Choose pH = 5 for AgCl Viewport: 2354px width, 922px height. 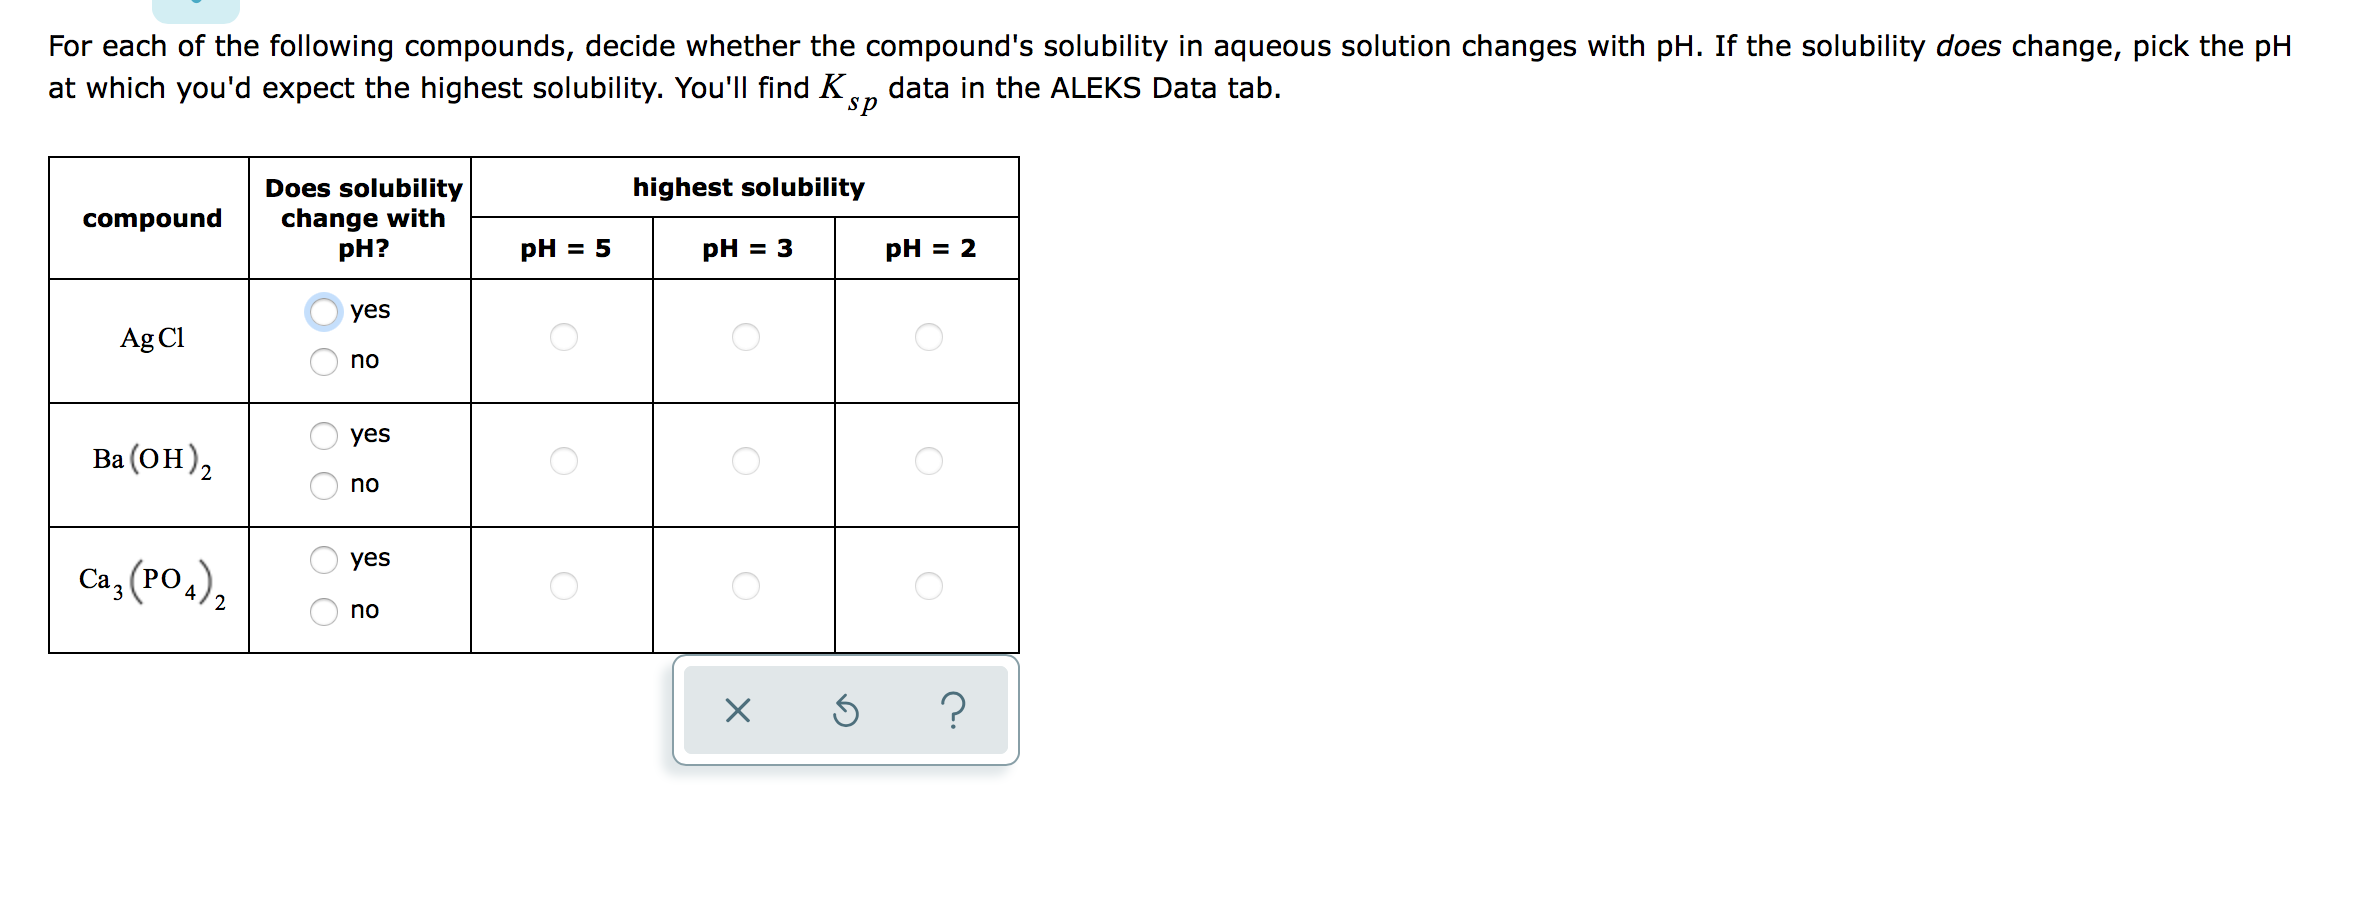click(564, 338)
